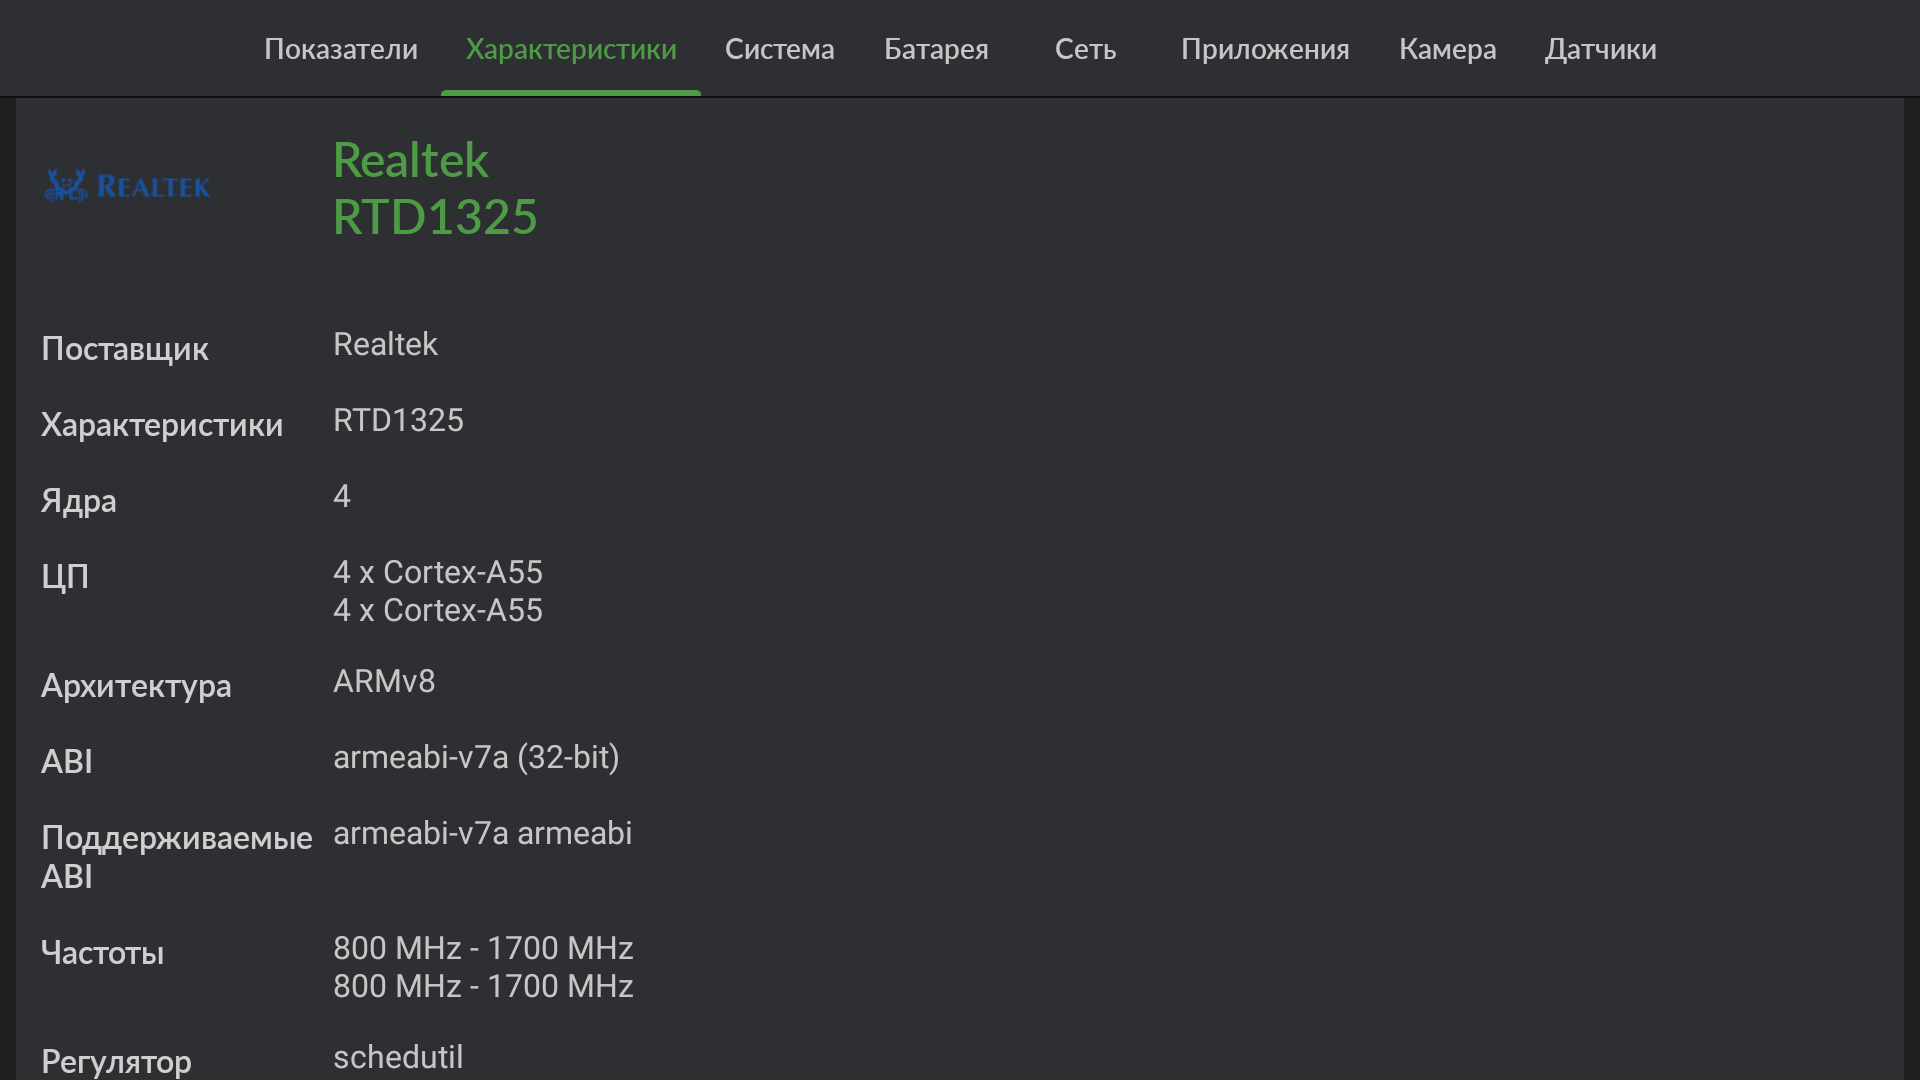Click the Ядра value 4
1920x1080 pixels.
point(342,497)
